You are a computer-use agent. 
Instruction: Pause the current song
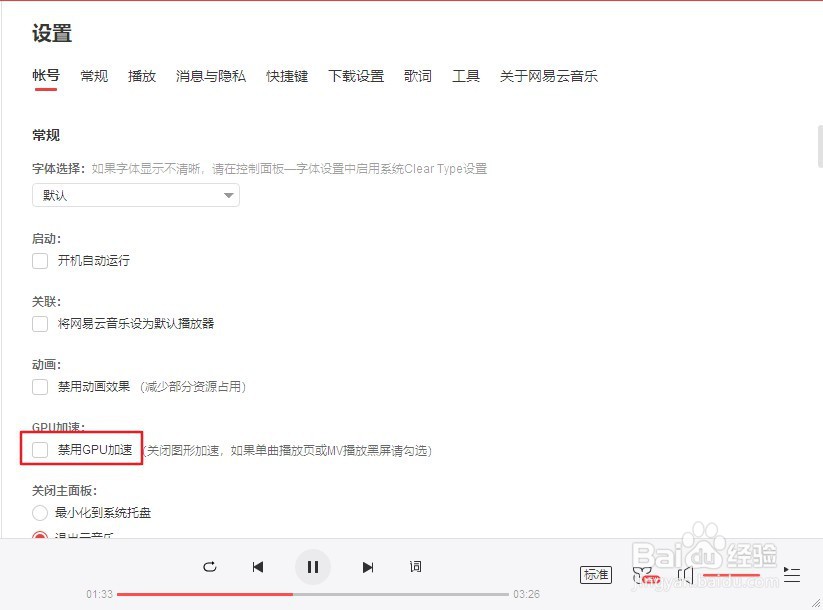click(x=313, y=567)
